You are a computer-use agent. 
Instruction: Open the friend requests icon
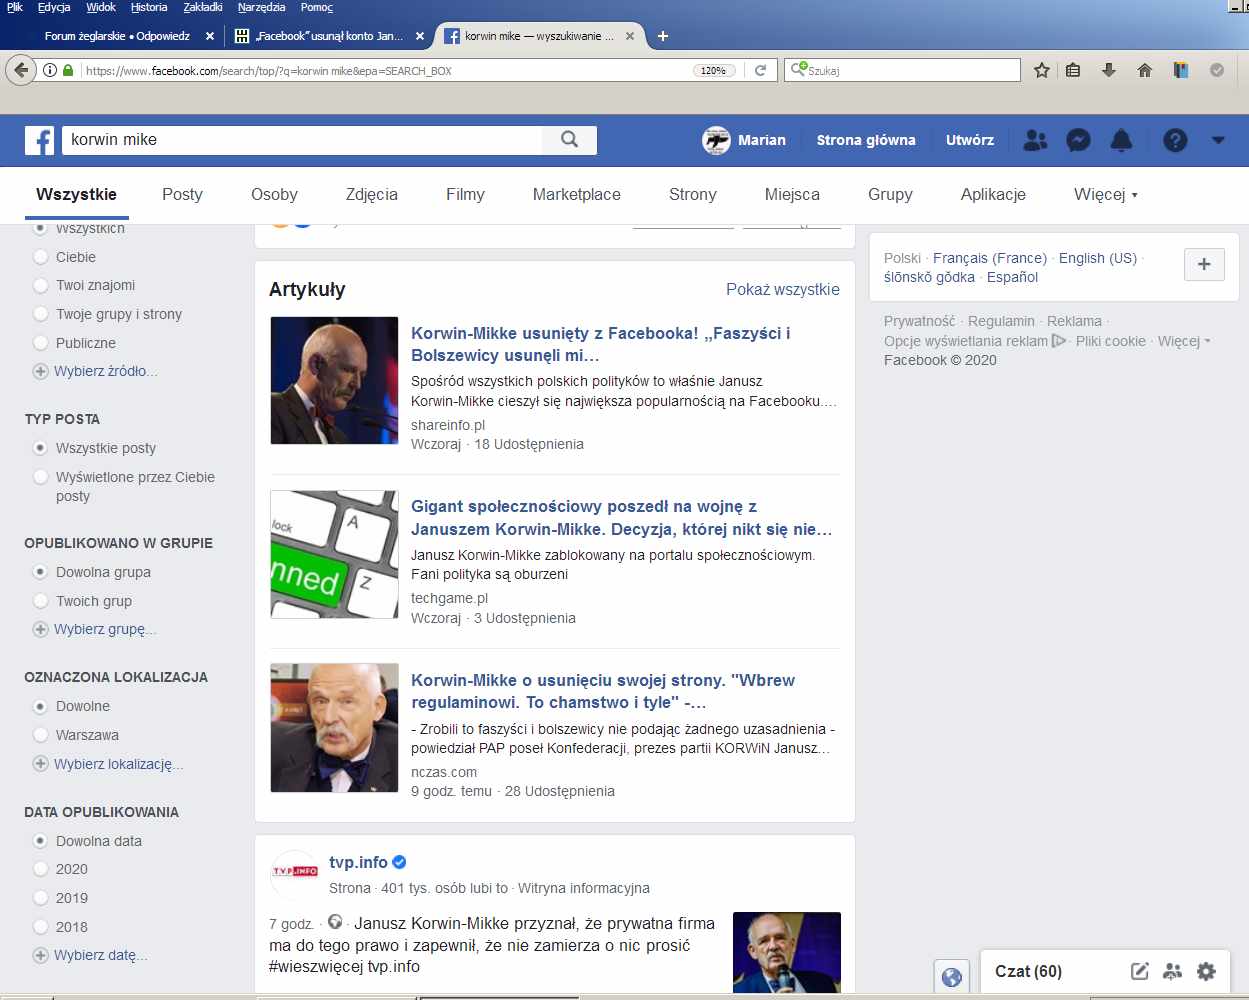coord(1035,140)
